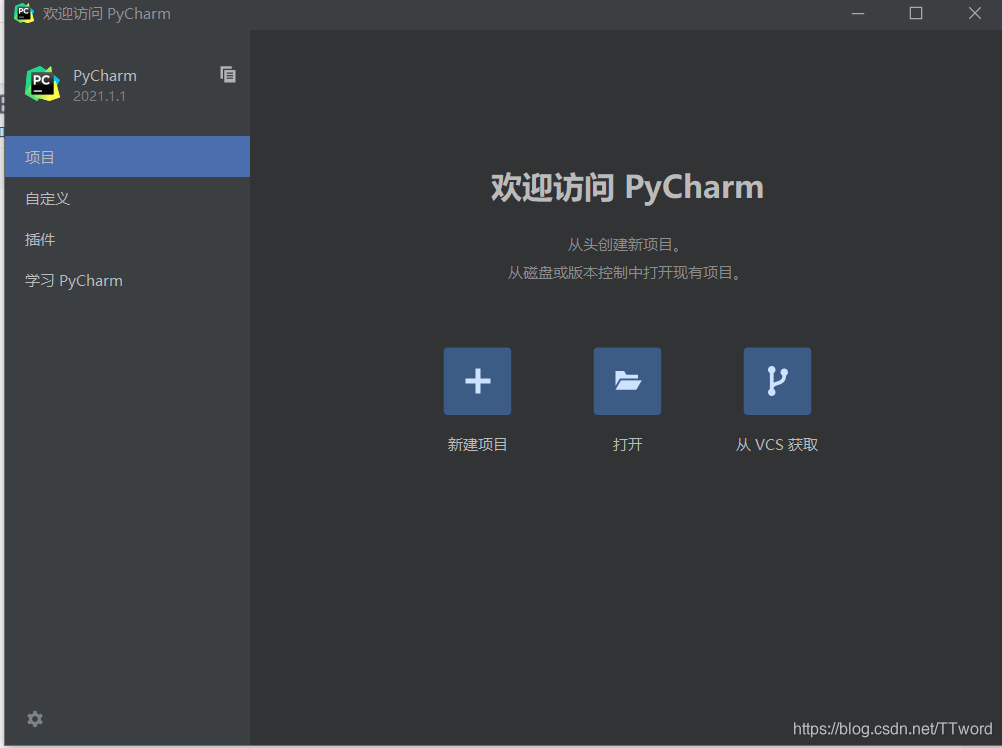Viewport: 1002px width, 748px height.
Task: Click the Get from VCS branch icon
Action: pos(777,381)
